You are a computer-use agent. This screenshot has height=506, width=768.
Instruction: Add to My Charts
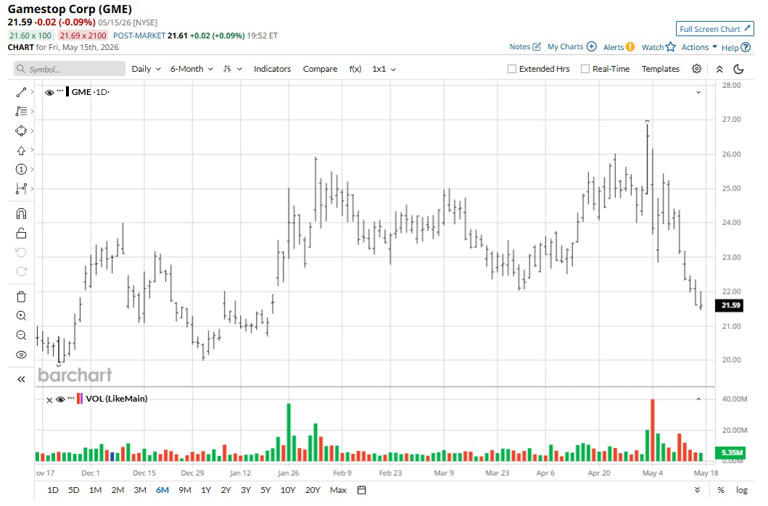(x=572, y=47)
